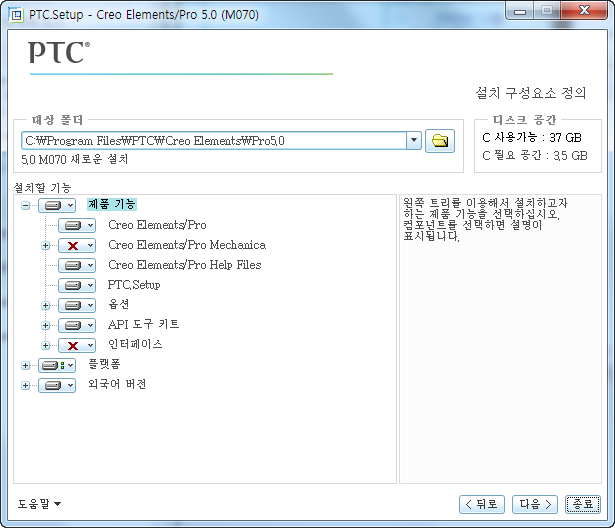The width and height of the screenshot is (615, 528).
Task: Select the 옵션 tree item
Action: (x=118, y=305)
